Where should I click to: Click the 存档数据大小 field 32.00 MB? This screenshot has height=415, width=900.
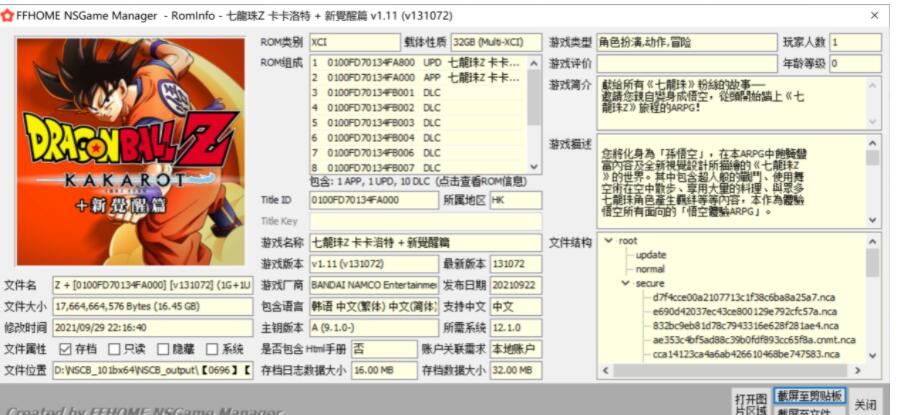click(515, 370)
